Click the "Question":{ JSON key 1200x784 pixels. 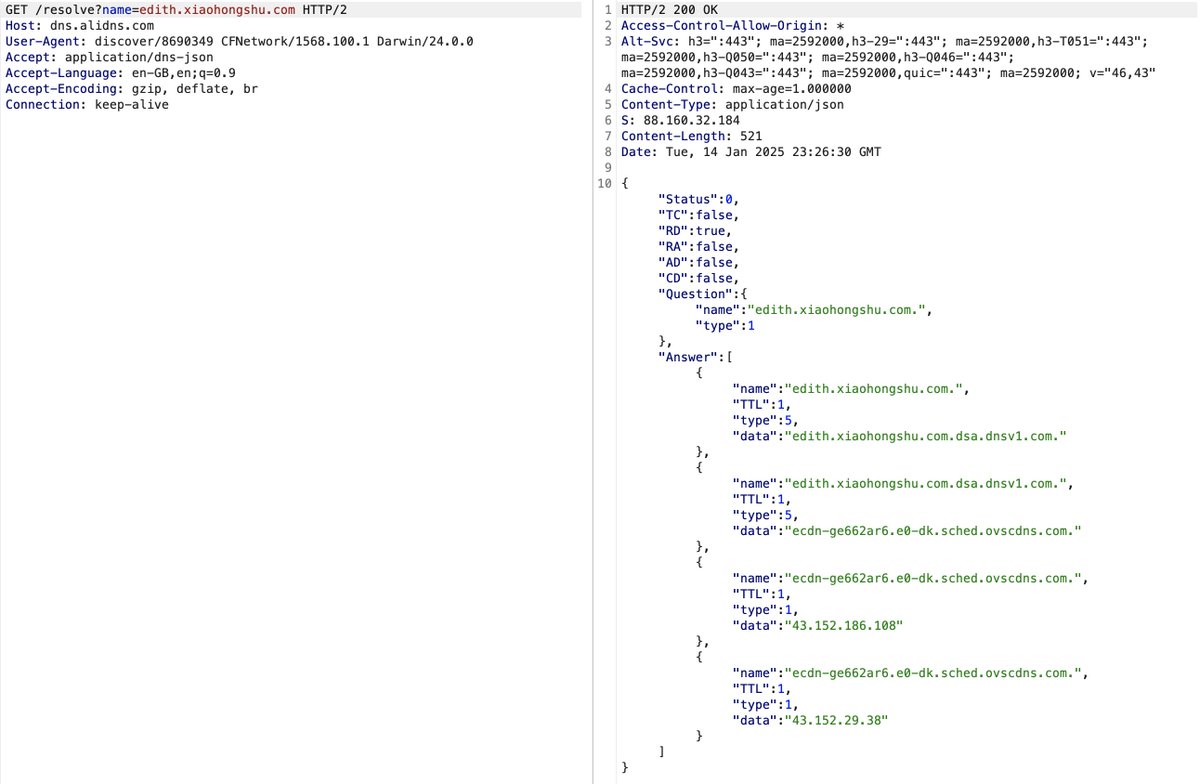pyautogui.click(x=702, y=294)
